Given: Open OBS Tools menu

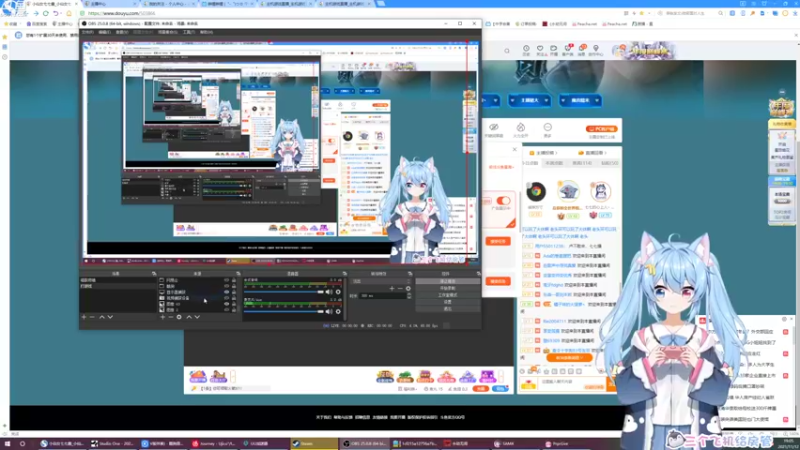Looking at the screenshot, I should [x=189, y=32].
